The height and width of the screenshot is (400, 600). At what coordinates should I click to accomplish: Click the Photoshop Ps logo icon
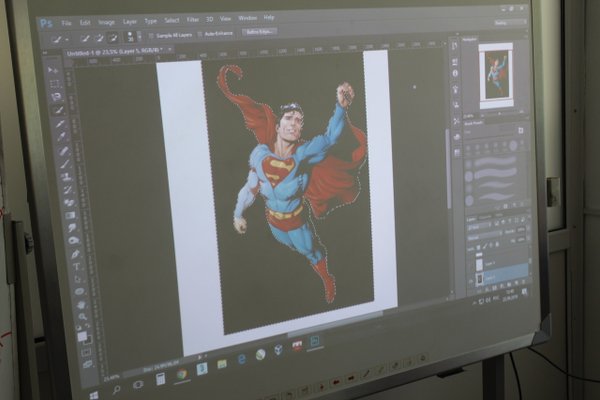[x=46, y=22]
